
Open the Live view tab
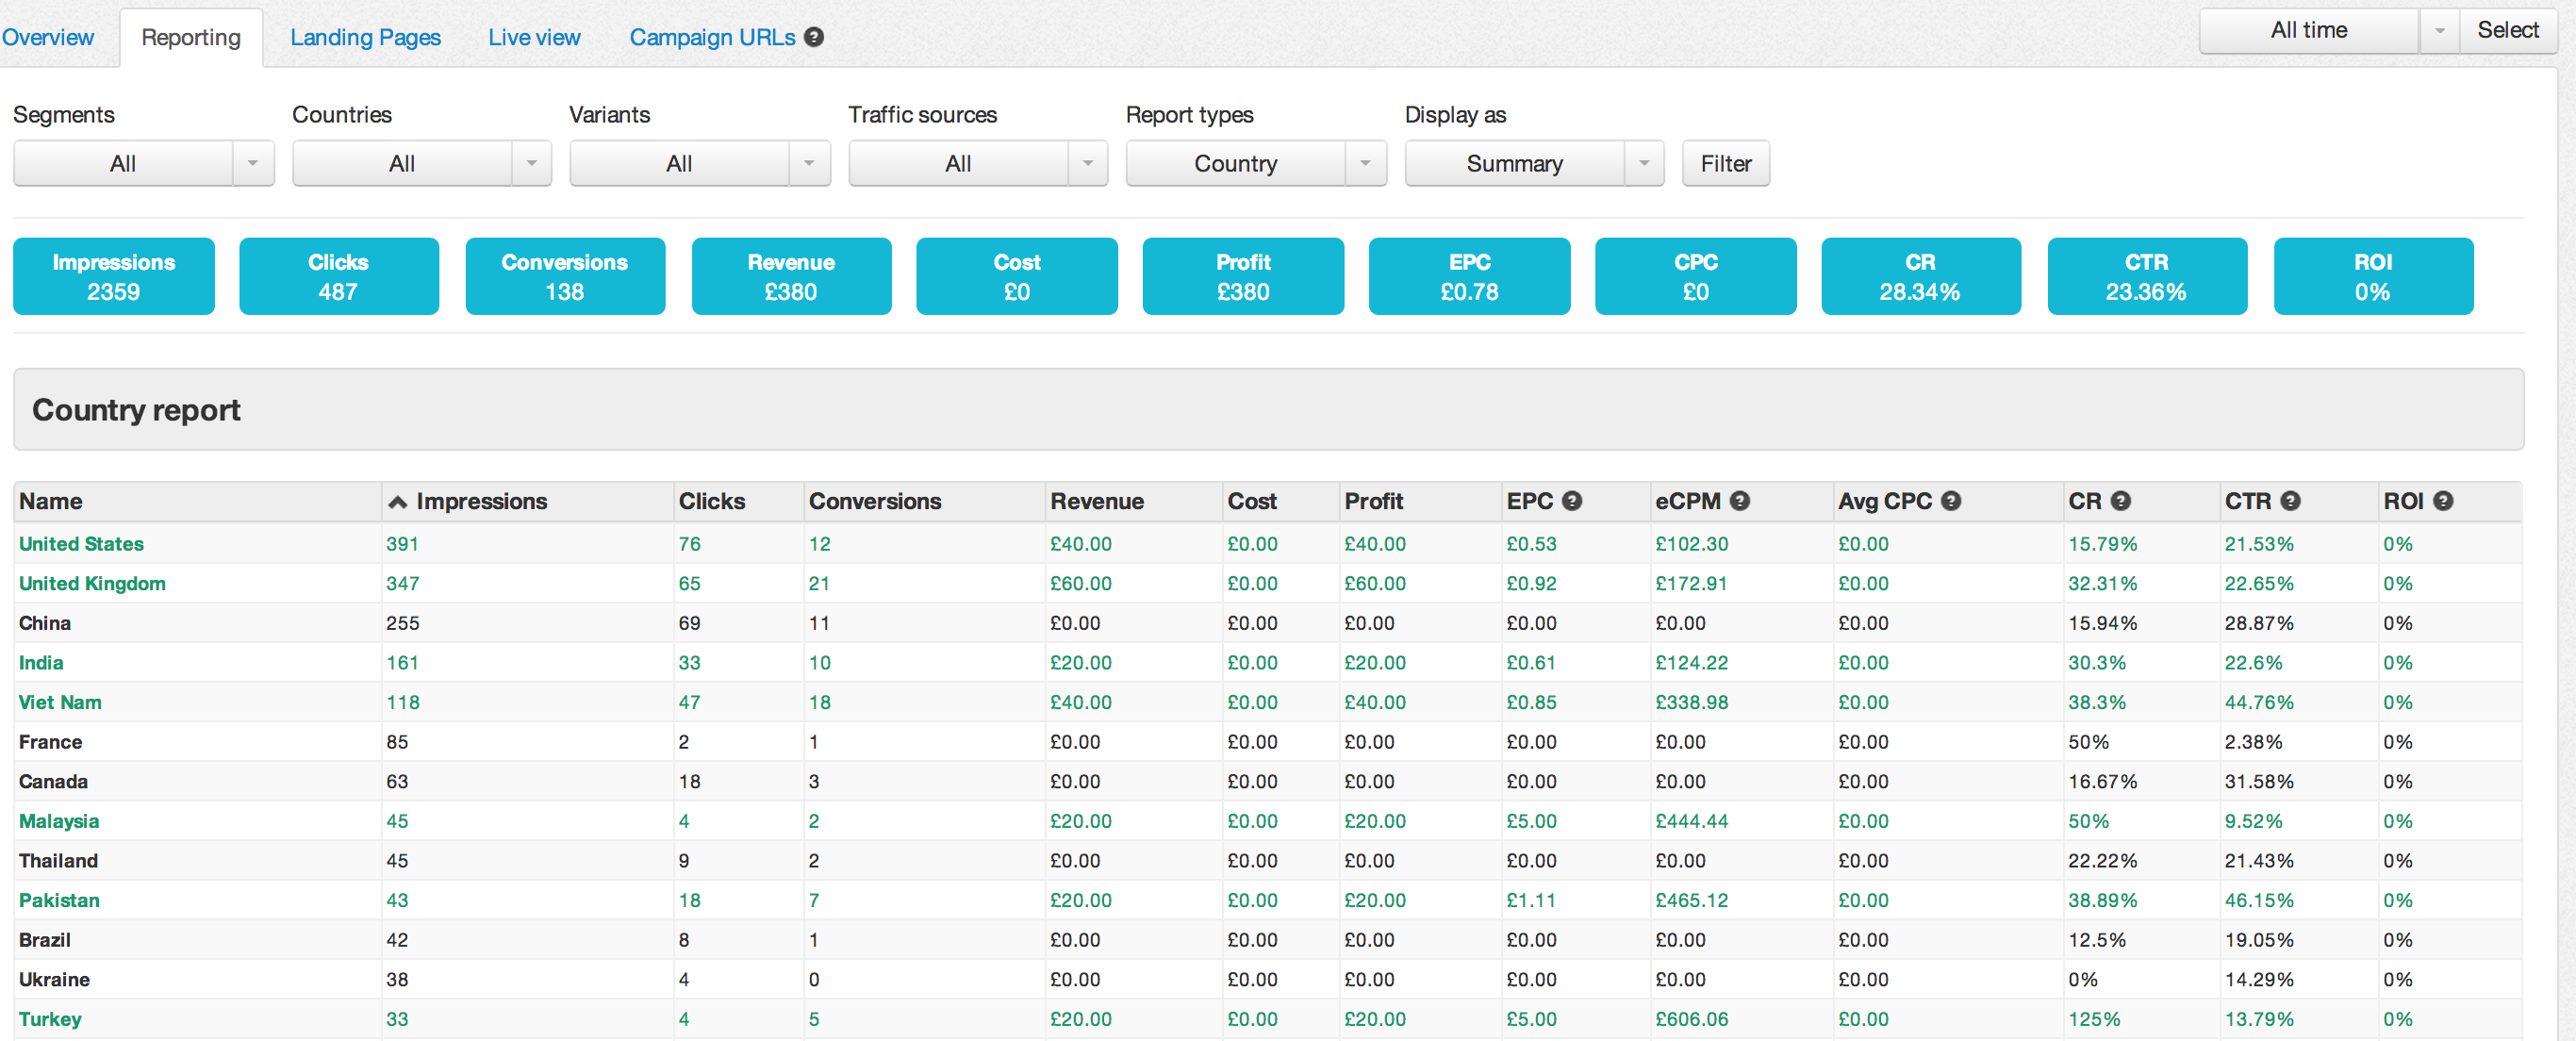(534, 37)
